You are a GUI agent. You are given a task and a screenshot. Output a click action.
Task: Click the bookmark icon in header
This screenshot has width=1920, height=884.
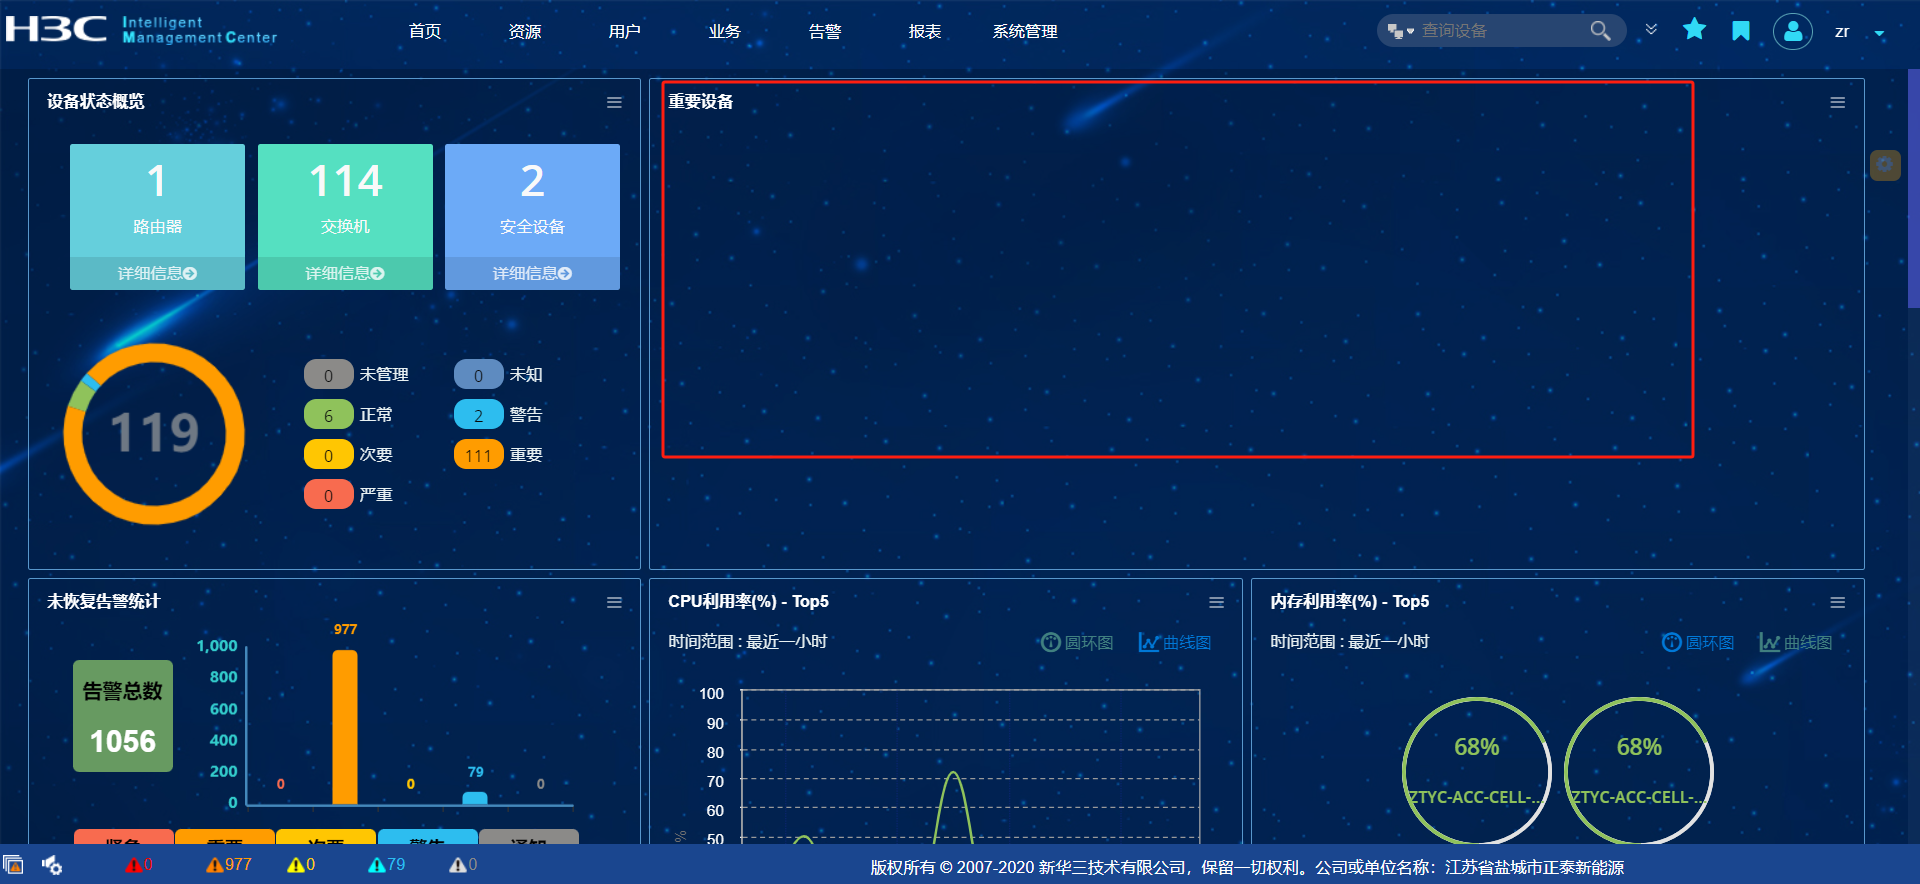pyautogui.click(x=1741, y=31)
